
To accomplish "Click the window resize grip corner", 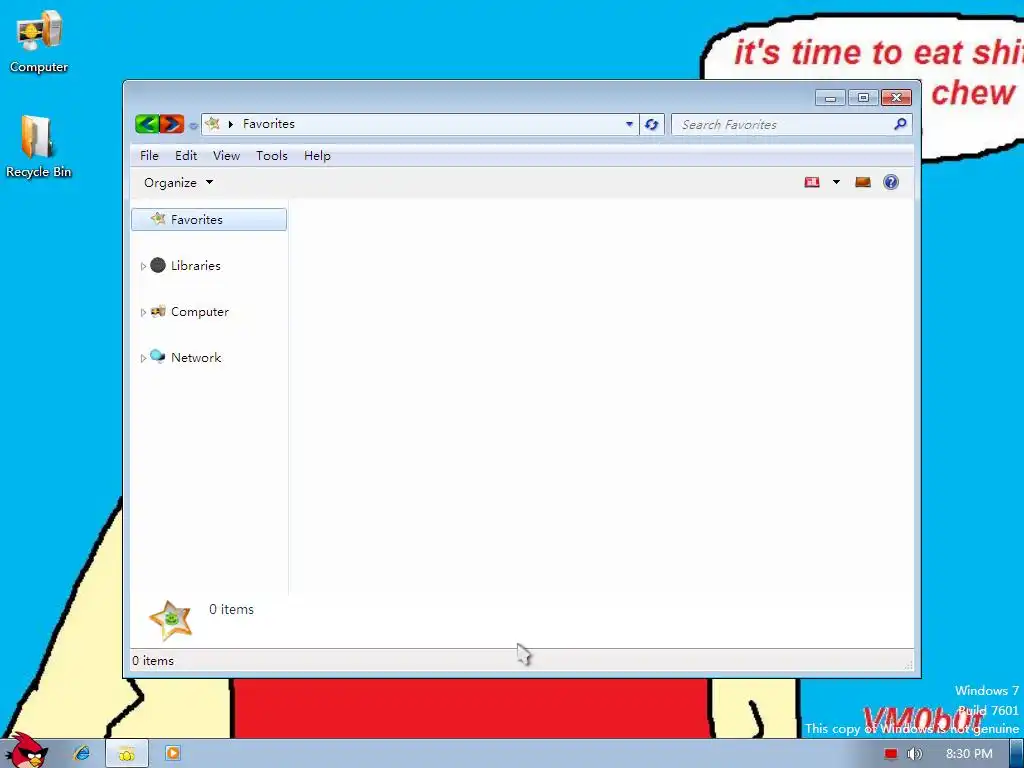I will (908, 665).
